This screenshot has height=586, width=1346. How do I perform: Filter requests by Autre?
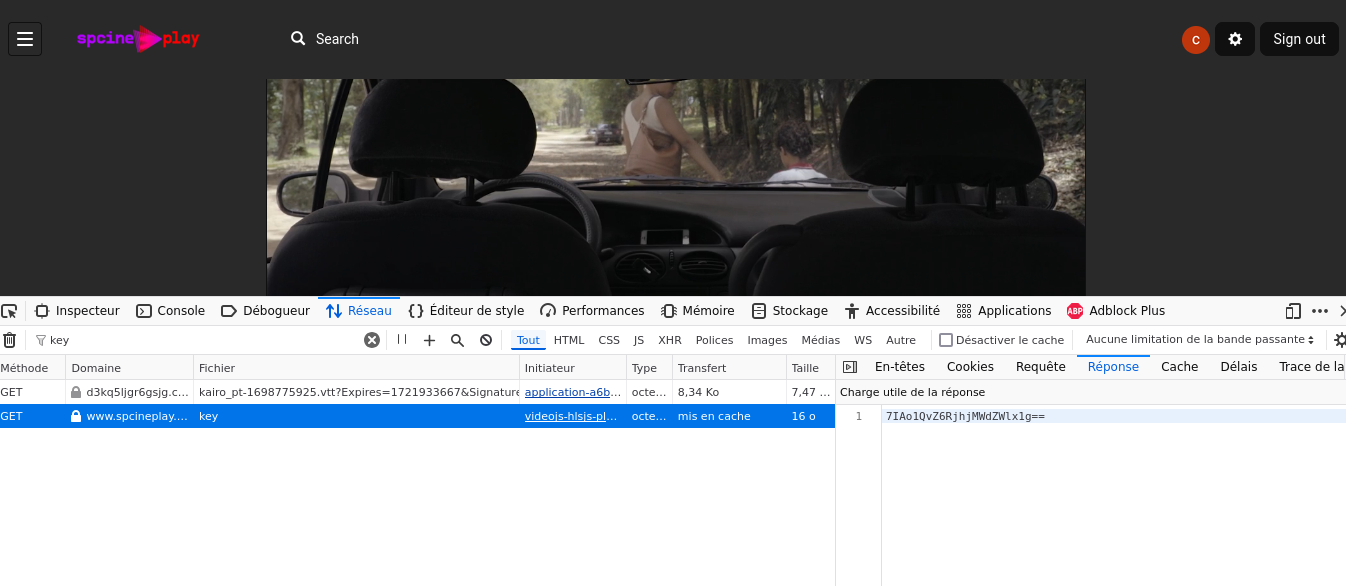(x=901, y=340)
